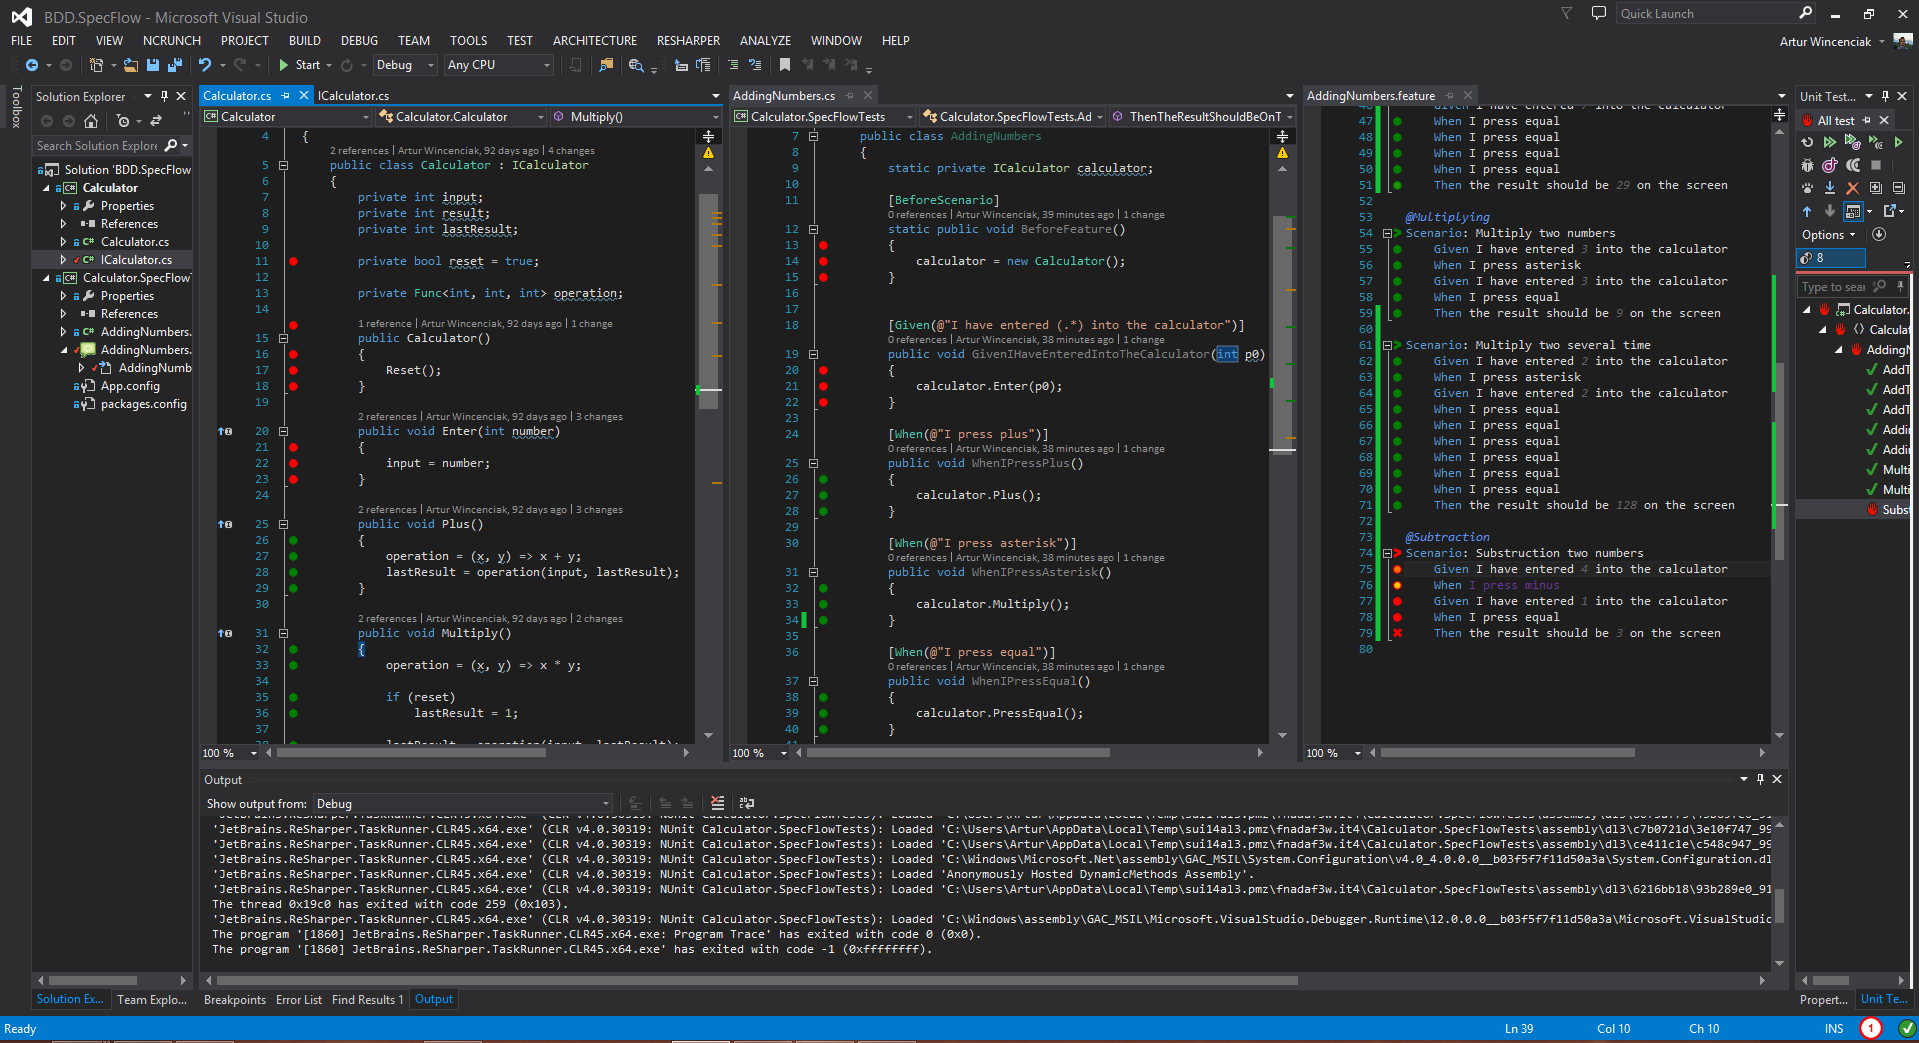Screen dimensions: 1919x1043
Task: Toggle word wrap in the Output panel
Action: point(746,803)
